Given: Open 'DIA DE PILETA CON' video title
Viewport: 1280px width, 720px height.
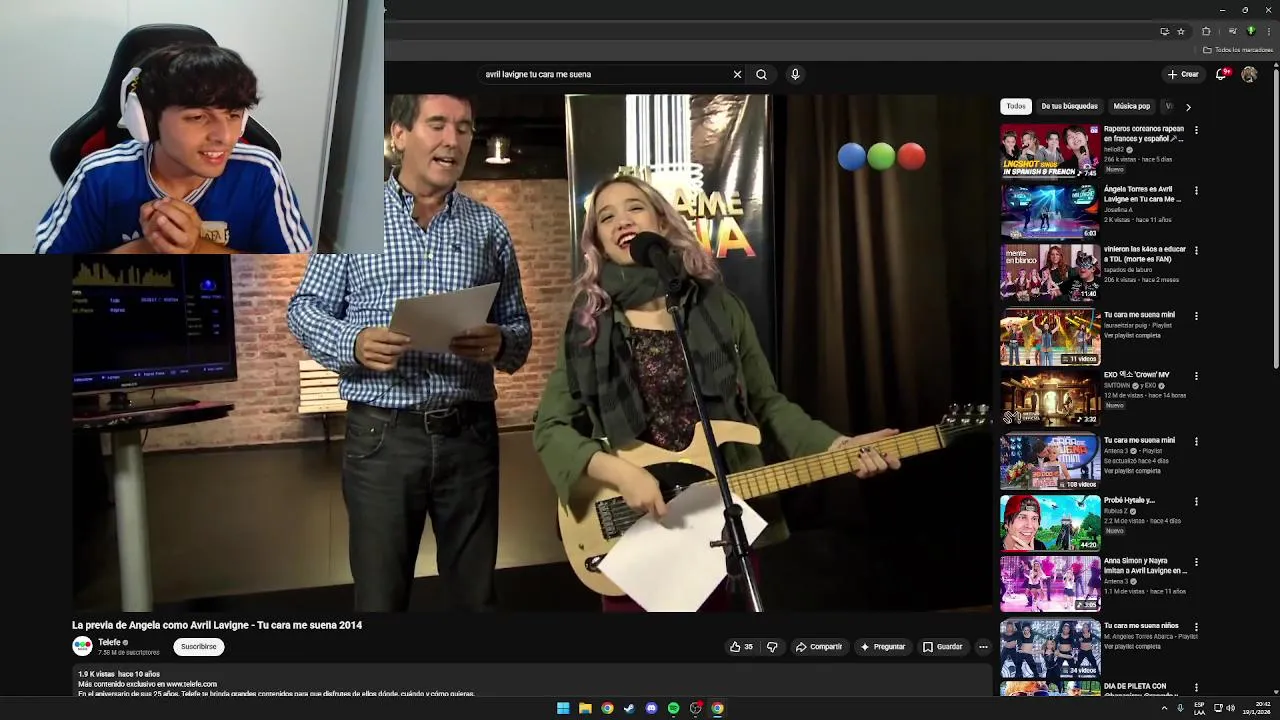Looking at the screenshot, I should [x=1135, y=687].
